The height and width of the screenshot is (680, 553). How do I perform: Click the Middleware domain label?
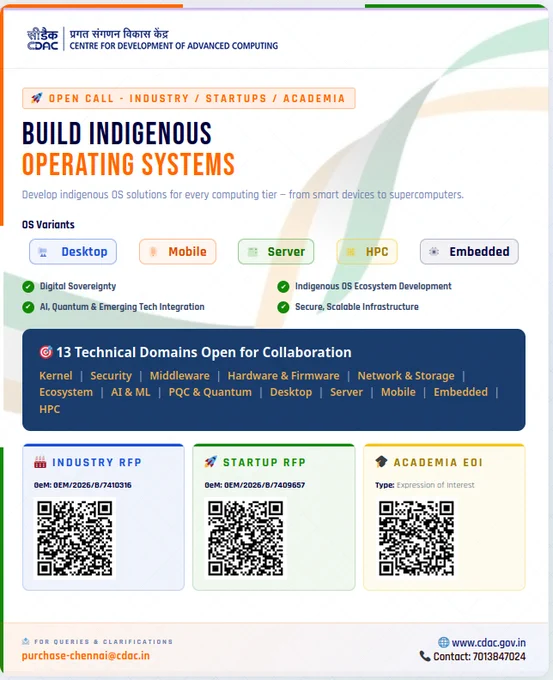[x=180, y=376]
